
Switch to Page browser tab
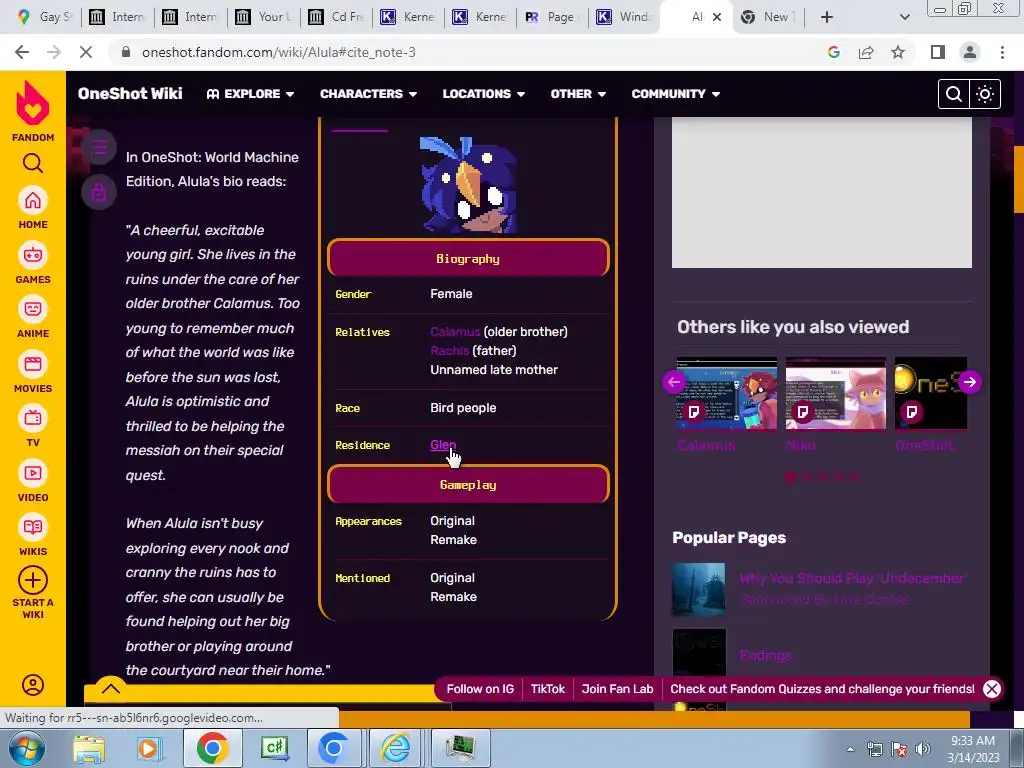pyautogui.click(x=552, y=17)
